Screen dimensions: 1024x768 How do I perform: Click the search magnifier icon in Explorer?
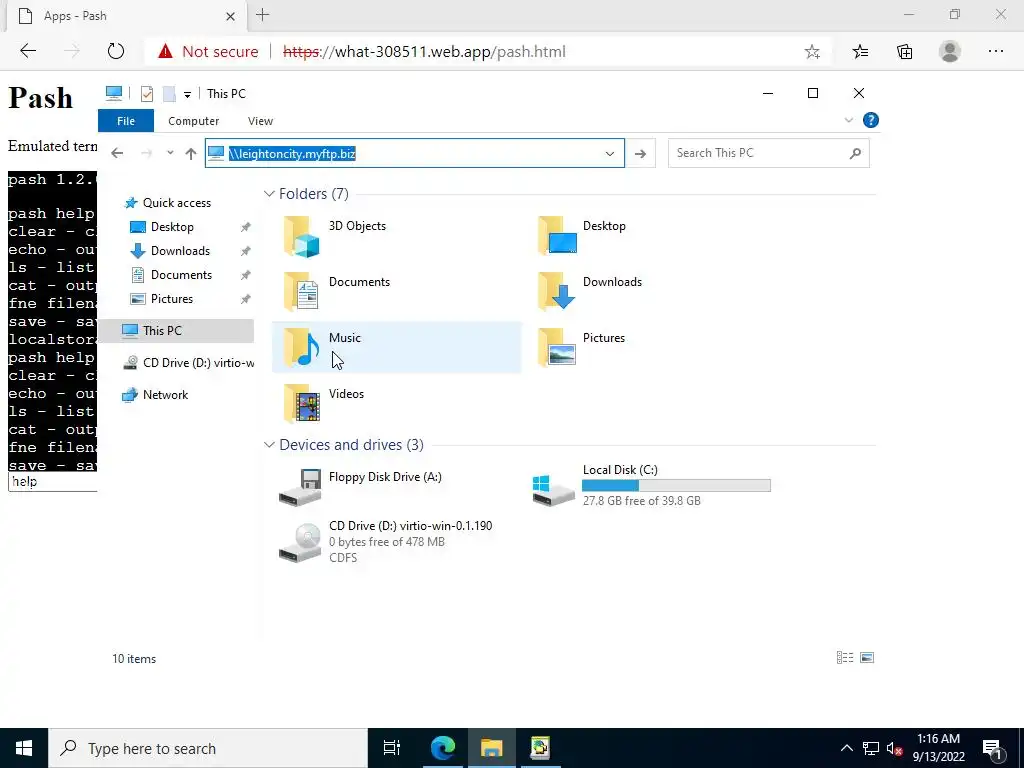855,153
